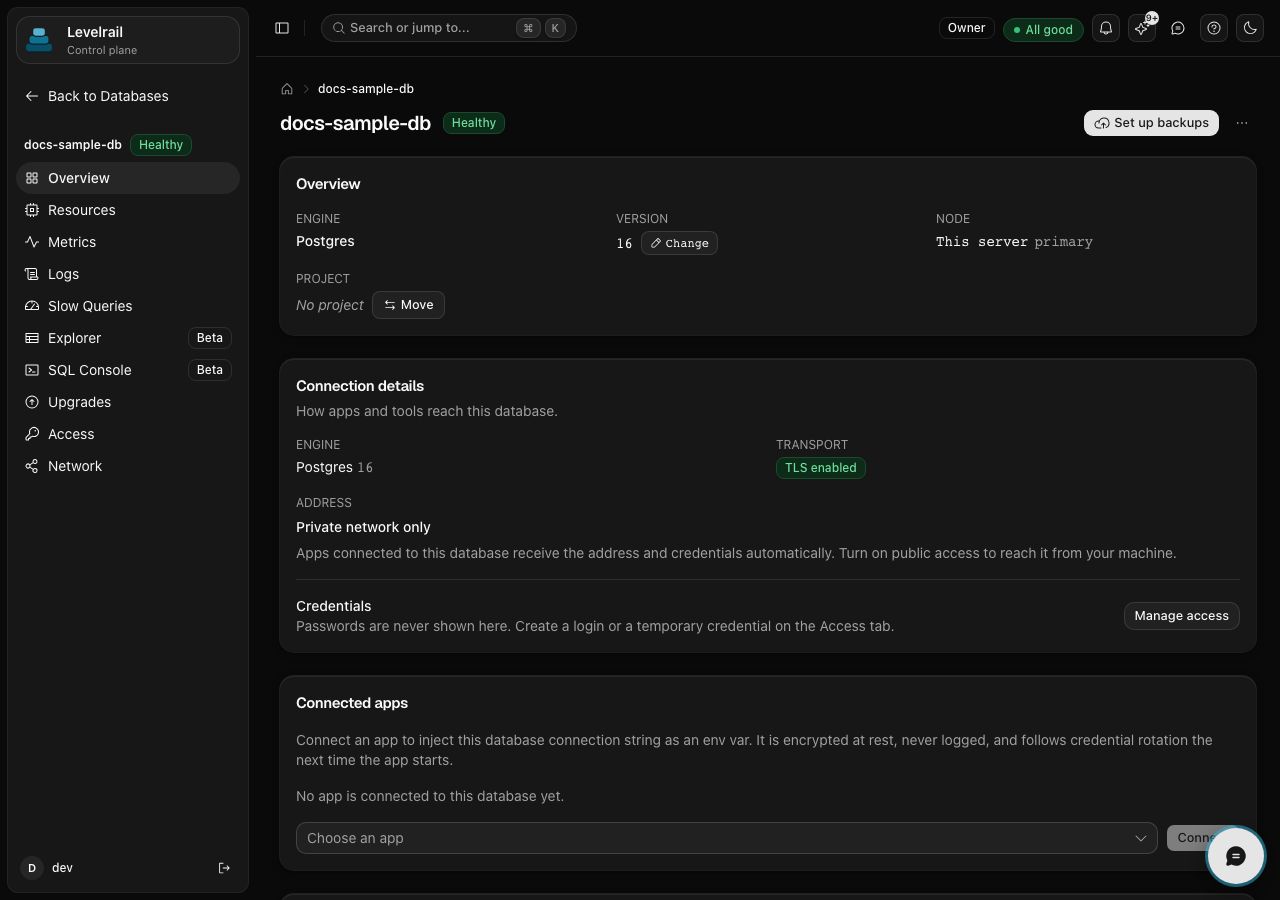Open the Access page
The height and width of the screenshot is (900, 1280).
coord(128,434)
